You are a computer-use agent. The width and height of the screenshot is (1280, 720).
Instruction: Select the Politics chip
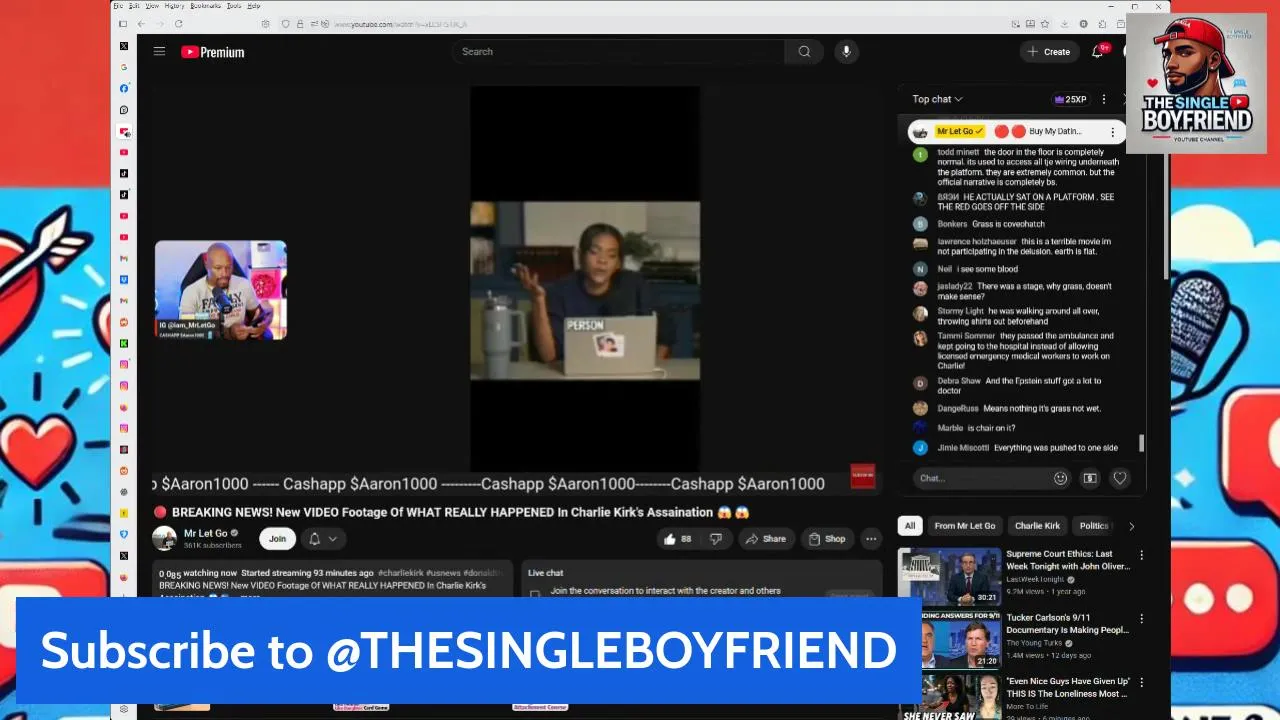click(1093, 526)
